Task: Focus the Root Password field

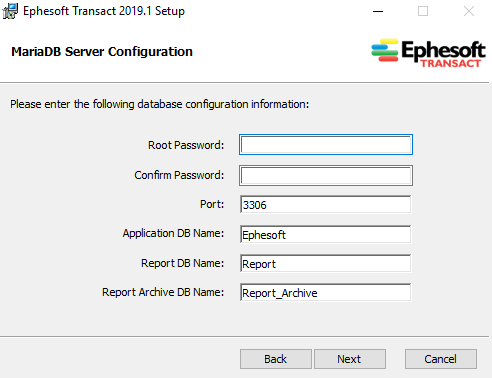Action: coord(326,145)
